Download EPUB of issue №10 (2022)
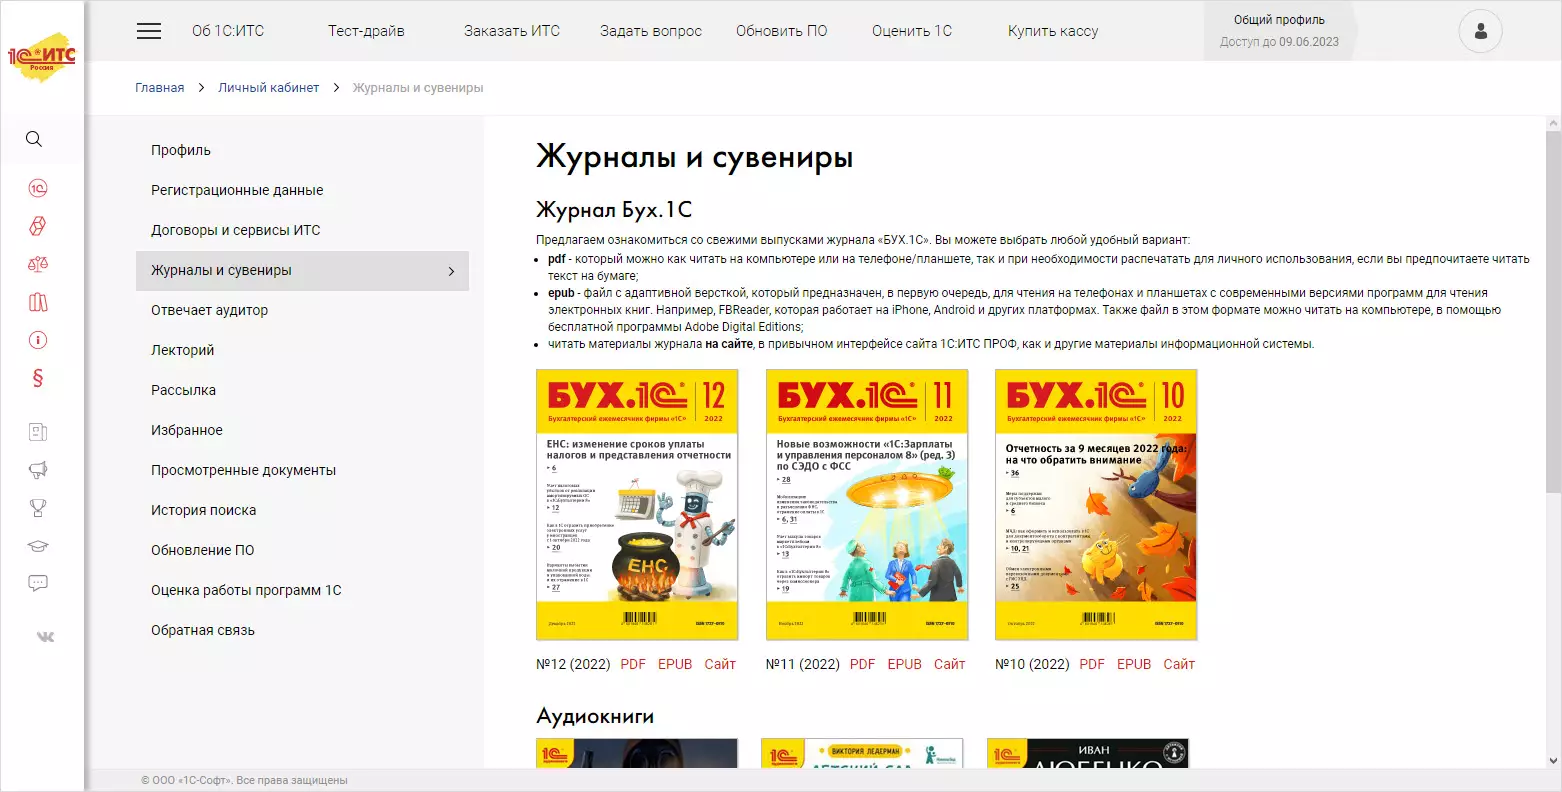1562x792 pixels. 1134,664
